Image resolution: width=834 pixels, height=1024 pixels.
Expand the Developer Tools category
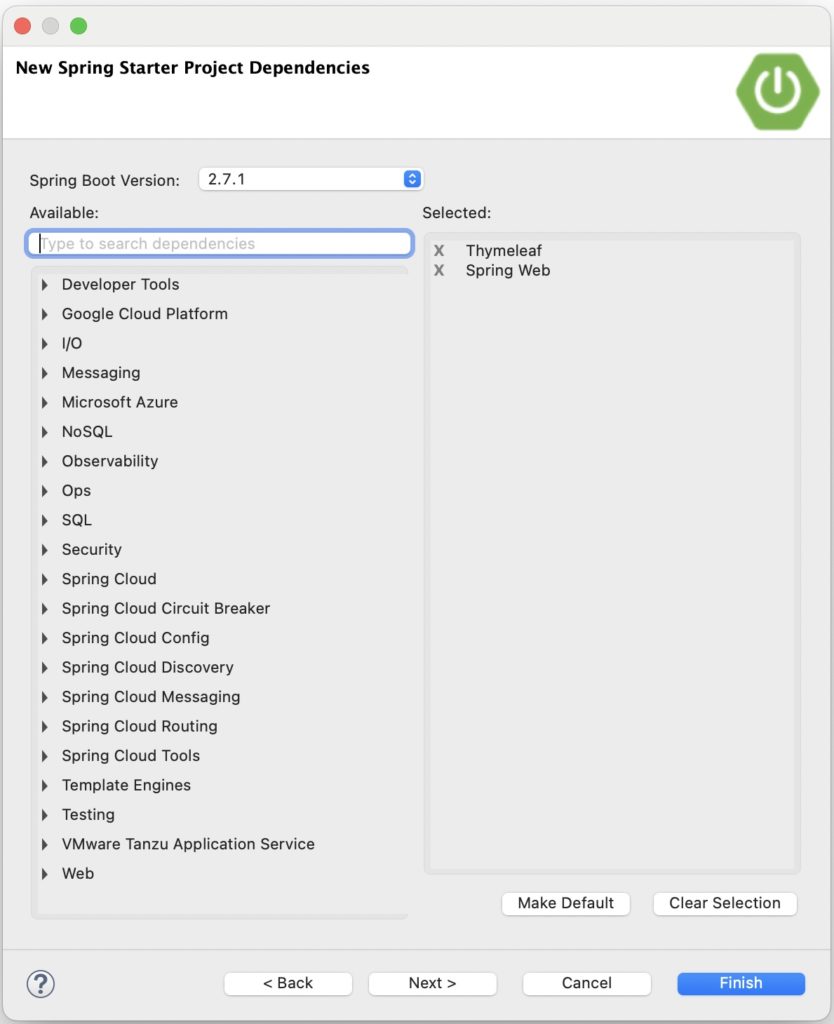pos(45,285)
